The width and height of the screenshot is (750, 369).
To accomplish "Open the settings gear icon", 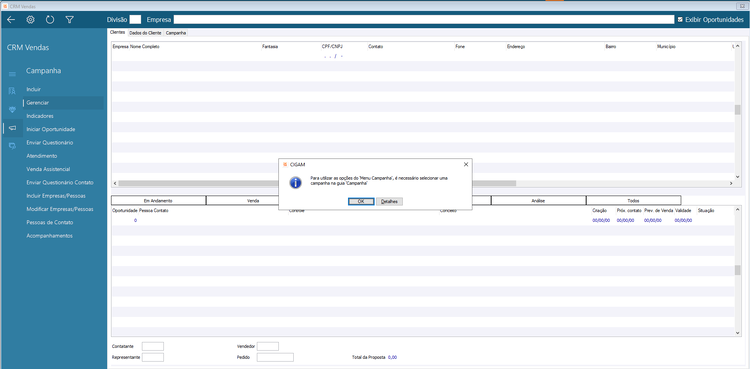I will (30, 20).
